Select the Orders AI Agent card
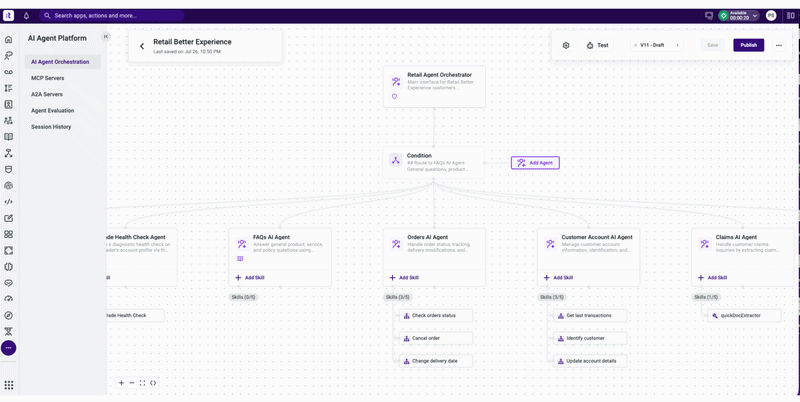 434,257
